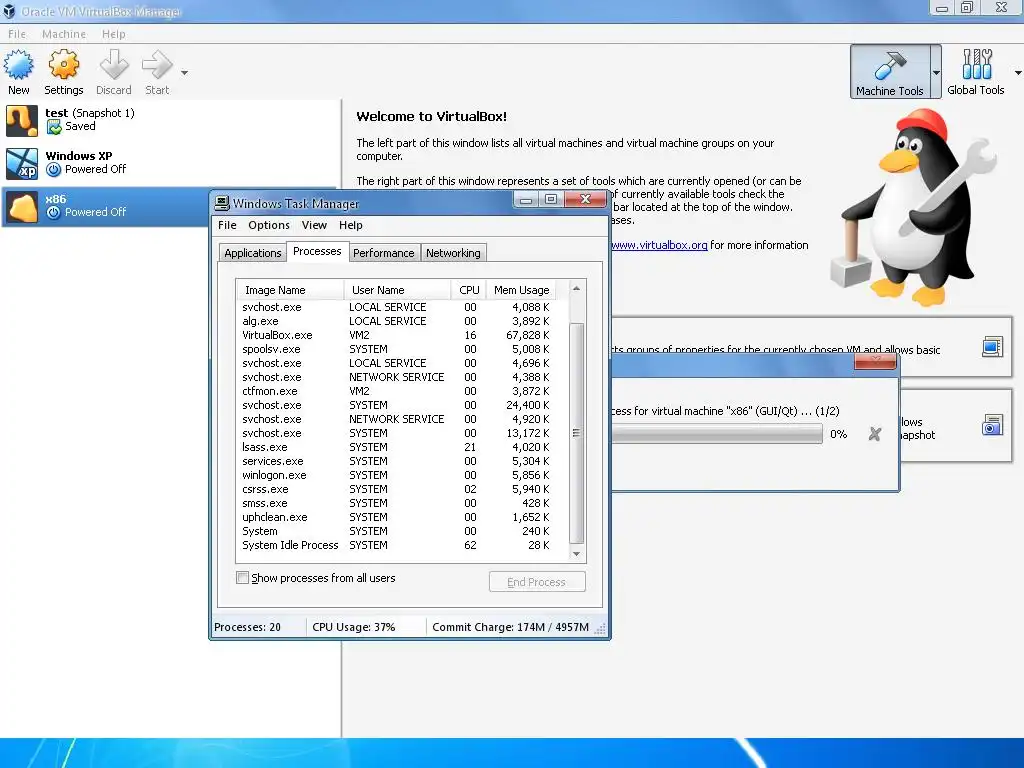Select lsass.exe process row
The height and width of the screenshot is (768, 1024).
pyautogui.click(x=396, y=447)
